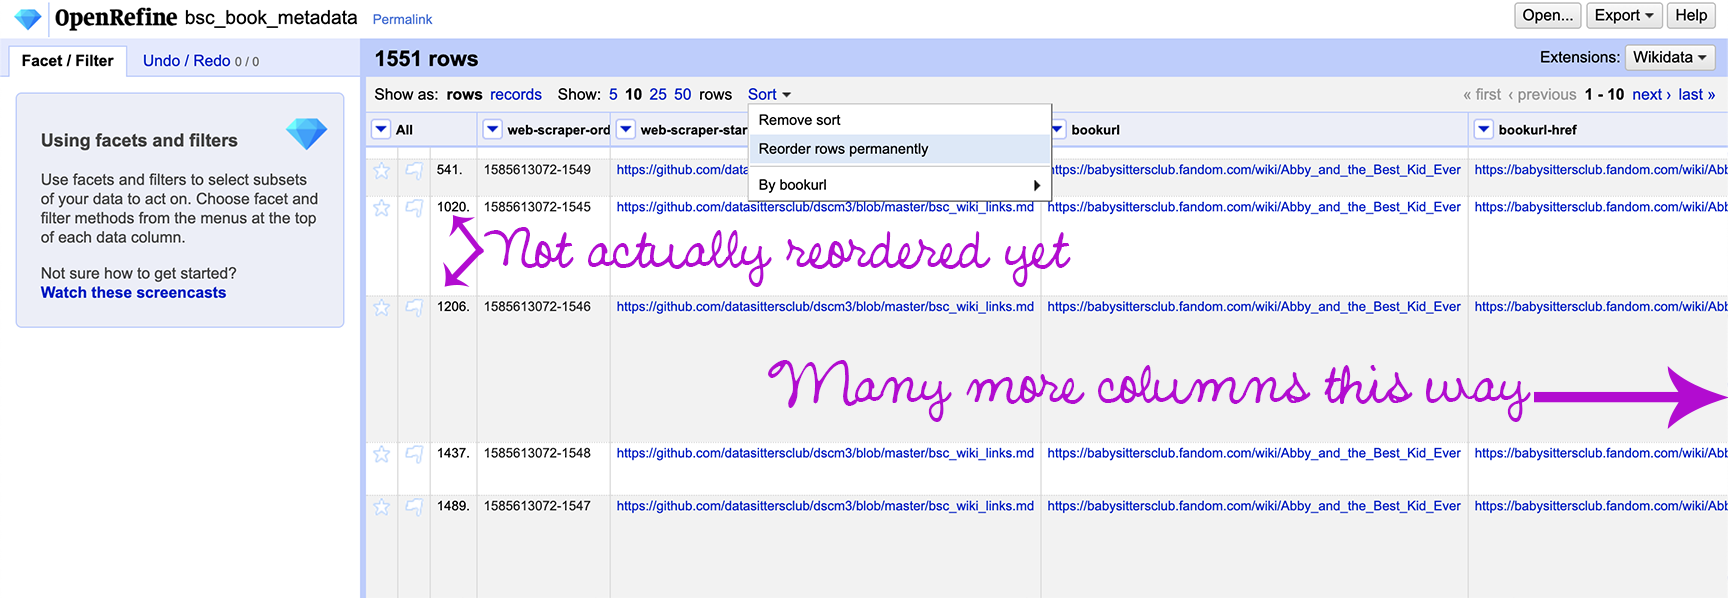Show 25 rows per page

[x=658, y=94]
